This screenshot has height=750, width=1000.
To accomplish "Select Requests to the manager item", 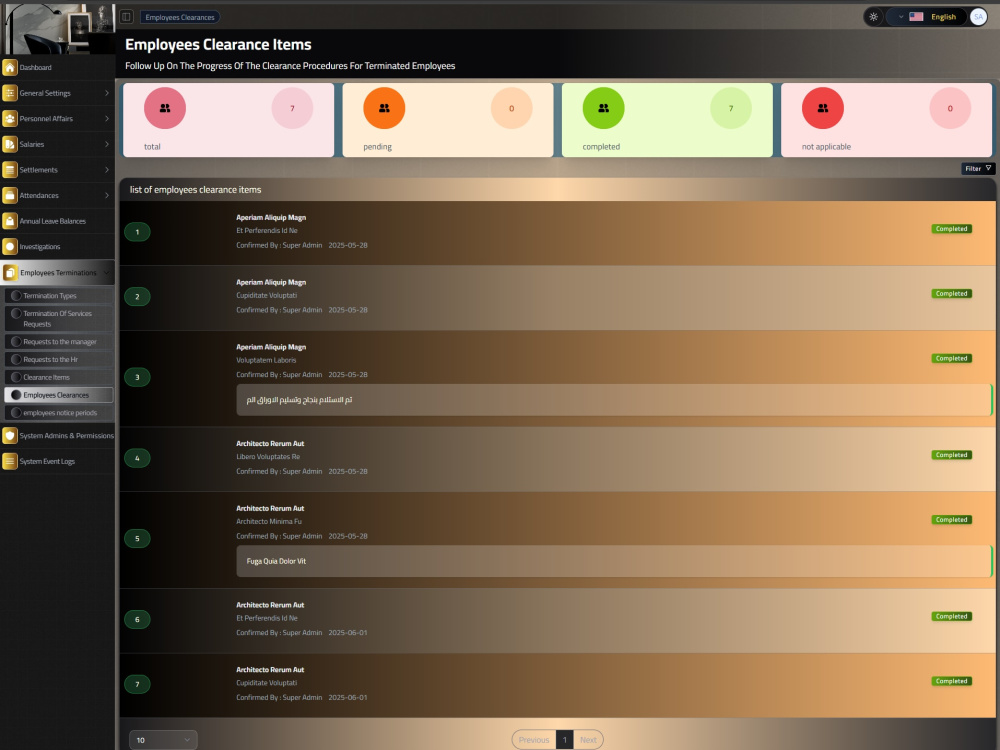I will click(x=59, y=341).
